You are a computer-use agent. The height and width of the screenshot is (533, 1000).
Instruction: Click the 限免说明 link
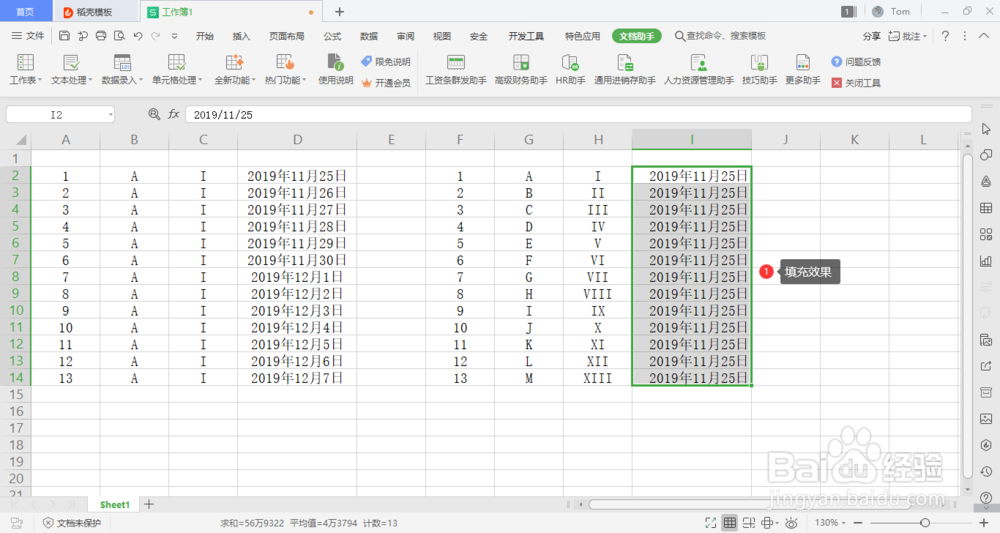pyautogui.click(x=386, y=62)
